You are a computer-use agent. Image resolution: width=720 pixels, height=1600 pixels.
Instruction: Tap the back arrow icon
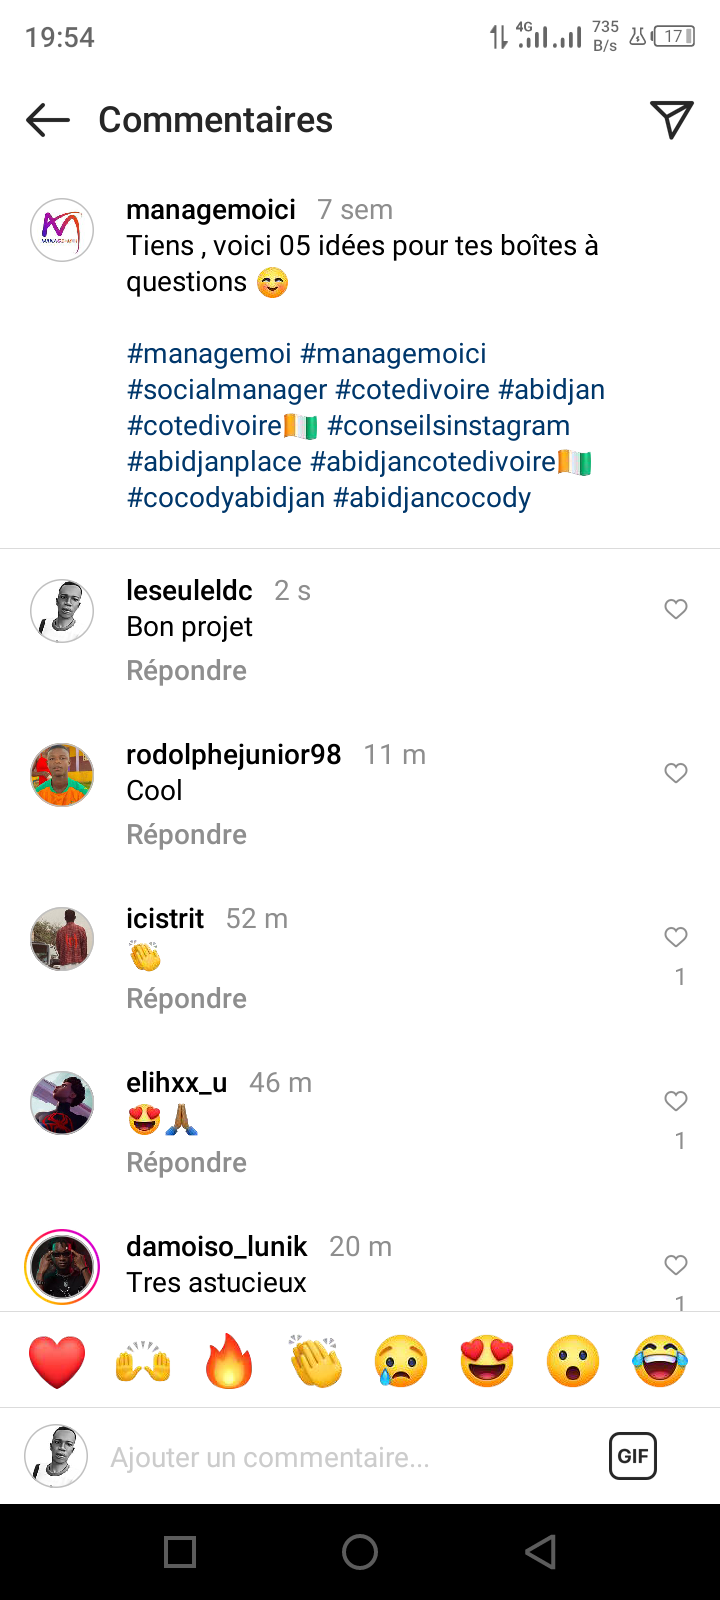(48, 120)
